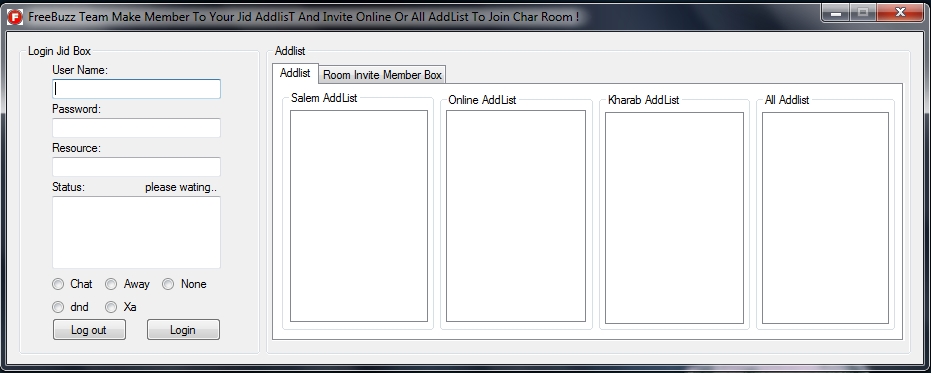Click the Login button
The image size is (931, 373).
pyautogui.click(x=183, y=330)
